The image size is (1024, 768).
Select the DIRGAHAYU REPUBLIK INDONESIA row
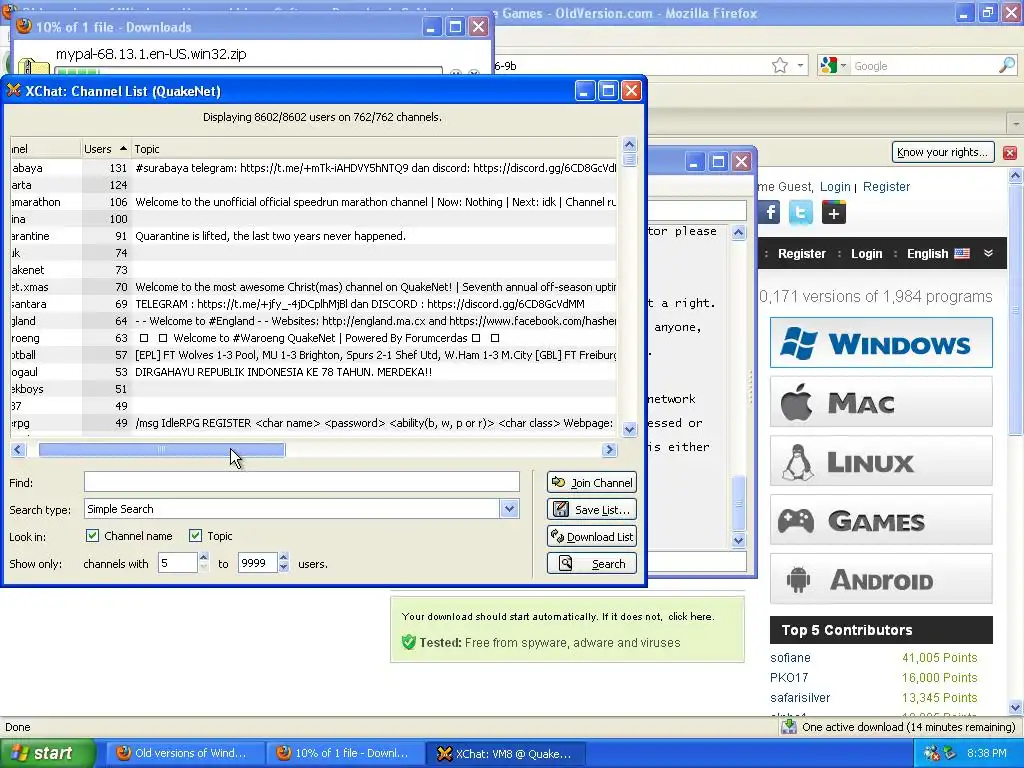313,372
